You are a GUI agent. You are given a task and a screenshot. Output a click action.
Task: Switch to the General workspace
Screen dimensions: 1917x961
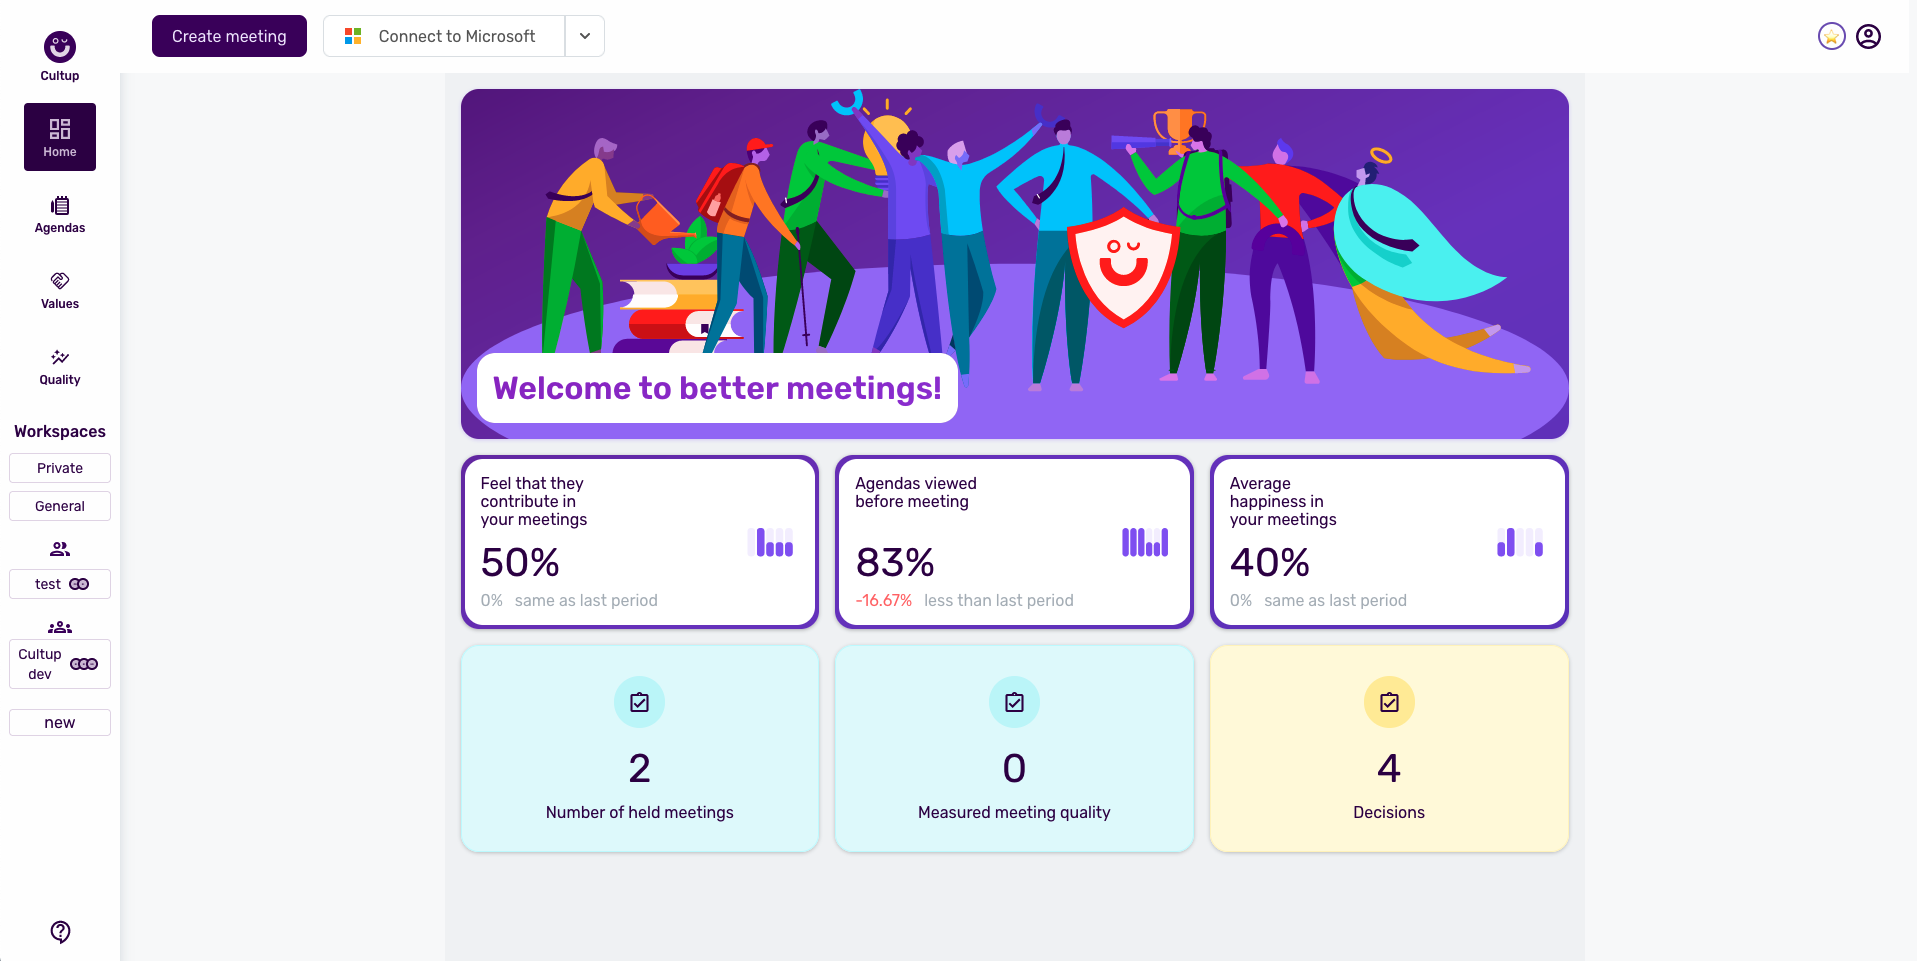point(59,505)
